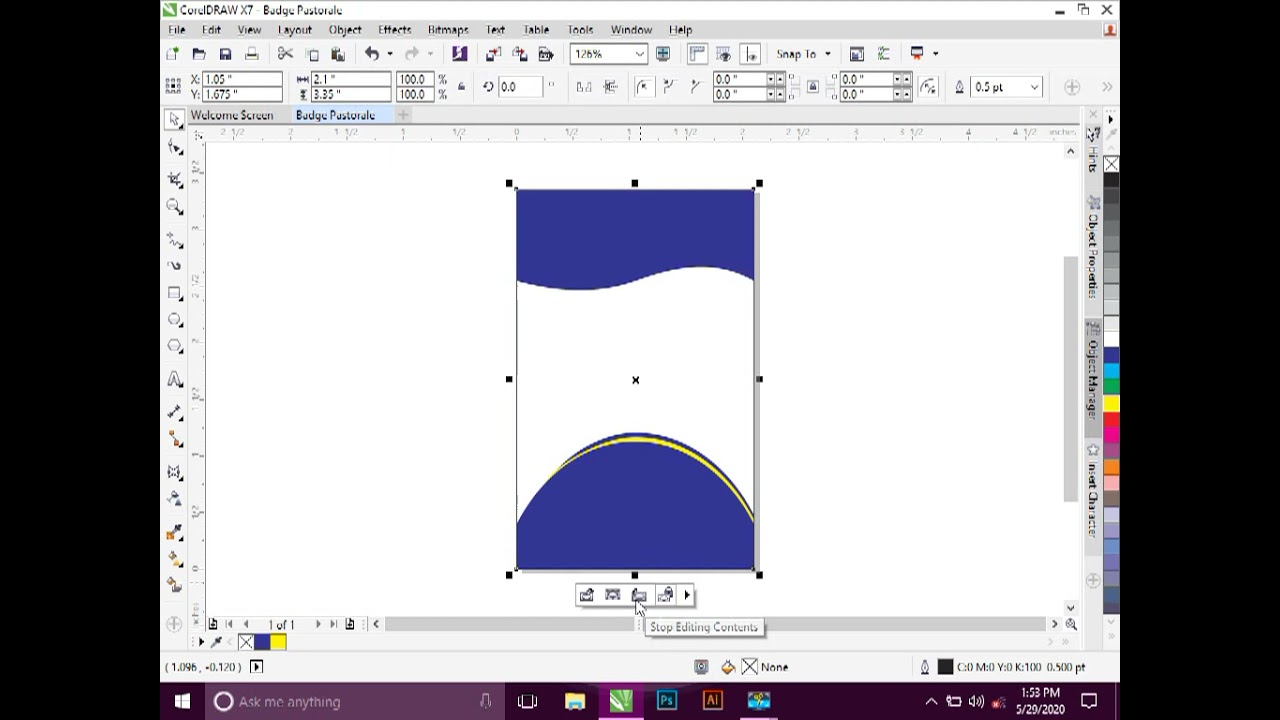Pick the cyan swatch in the color palette
This screenshot has width=1280, height=720.
(x=1111, y=371)
